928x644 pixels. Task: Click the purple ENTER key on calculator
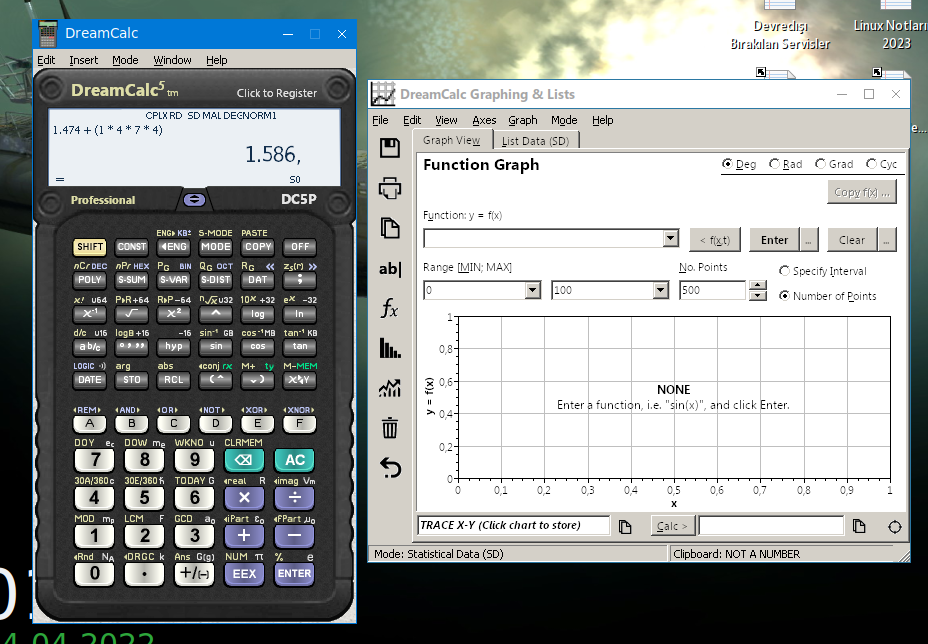294,574
